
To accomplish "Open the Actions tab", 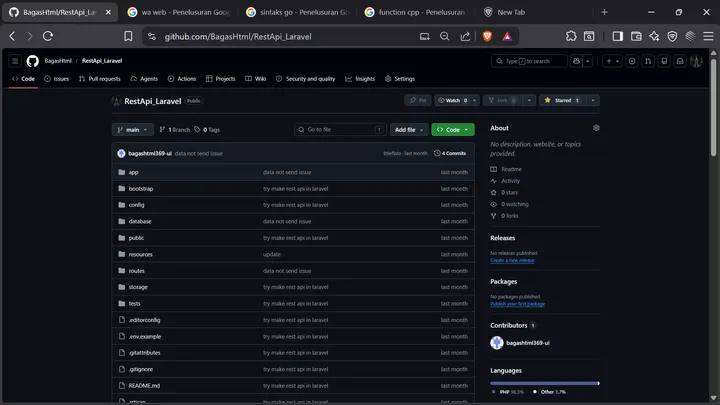I will pyautogui.click(x=182, y=79).
